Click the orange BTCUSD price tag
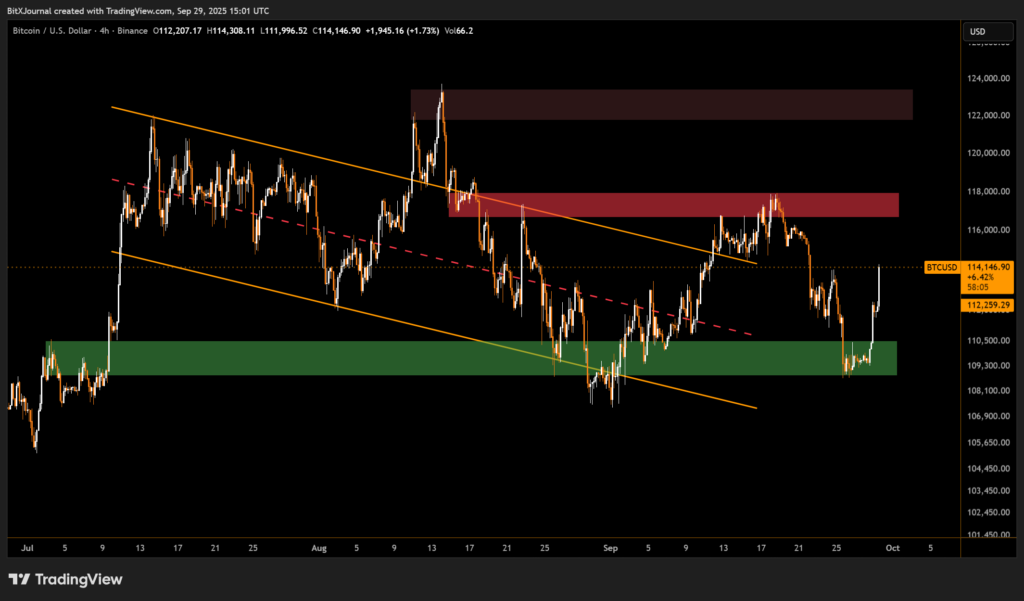This screenshot has height=601, width=1024. [x=941, y=267]
